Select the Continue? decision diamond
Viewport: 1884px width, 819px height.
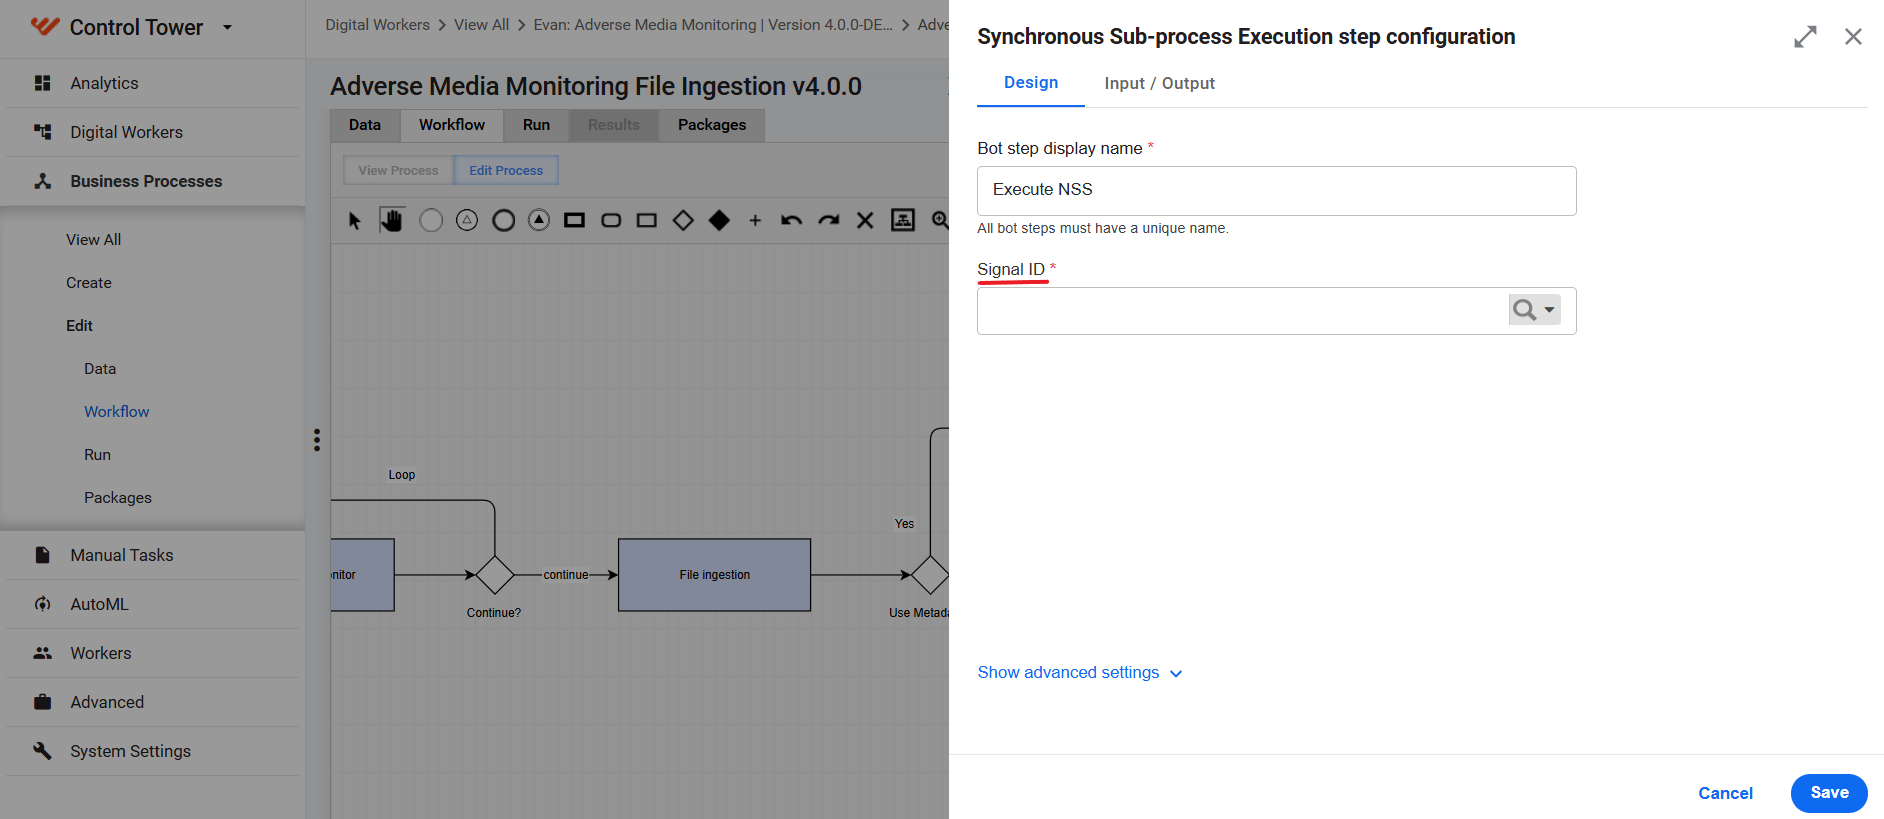(494, 575)
